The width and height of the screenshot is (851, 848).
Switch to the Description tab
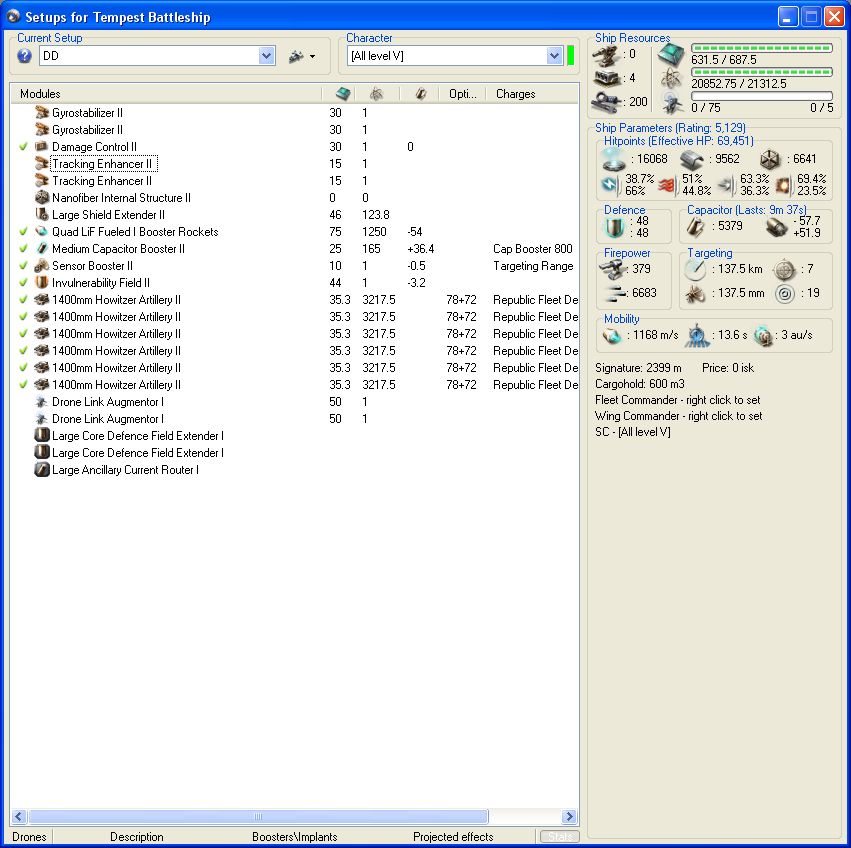(137, 837)
